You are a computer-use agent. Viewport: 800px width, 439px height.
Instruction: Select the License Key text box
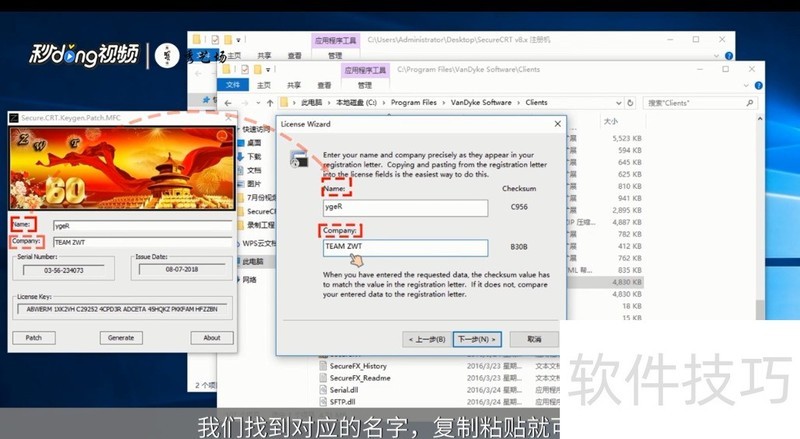point(123,310)
